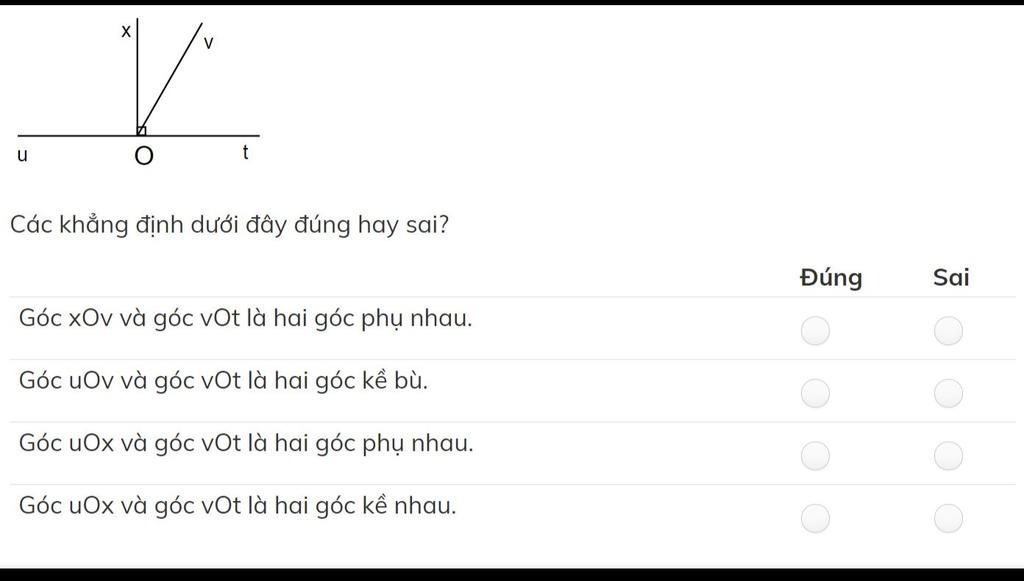Screen dimensions: 1024x581
Task: Click the label u on the diagram
Action: [22, 155]
